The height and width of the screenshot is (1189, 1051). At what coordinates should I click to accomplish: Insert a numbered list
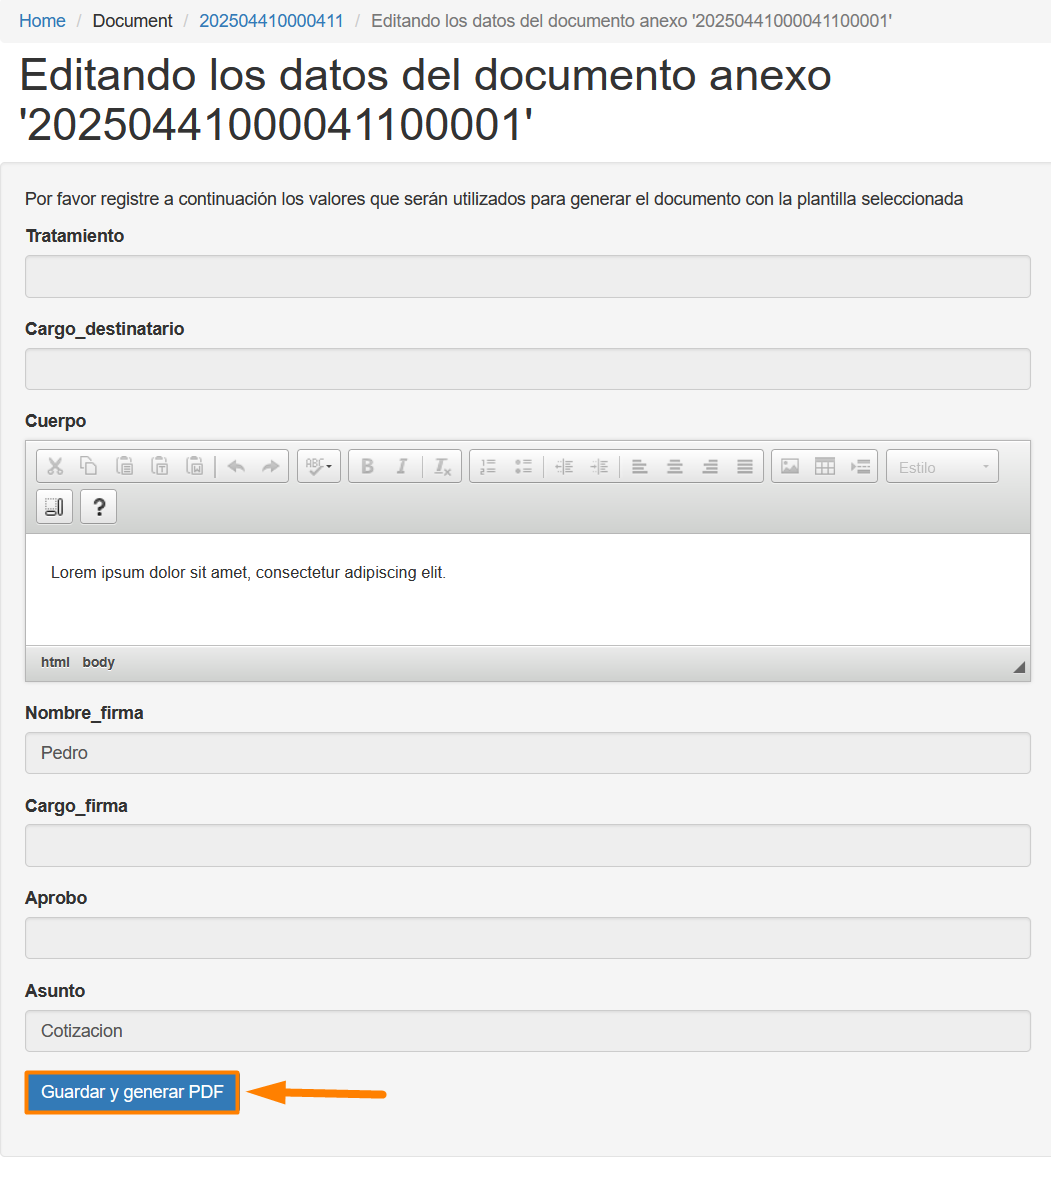(x=488, y=466)
